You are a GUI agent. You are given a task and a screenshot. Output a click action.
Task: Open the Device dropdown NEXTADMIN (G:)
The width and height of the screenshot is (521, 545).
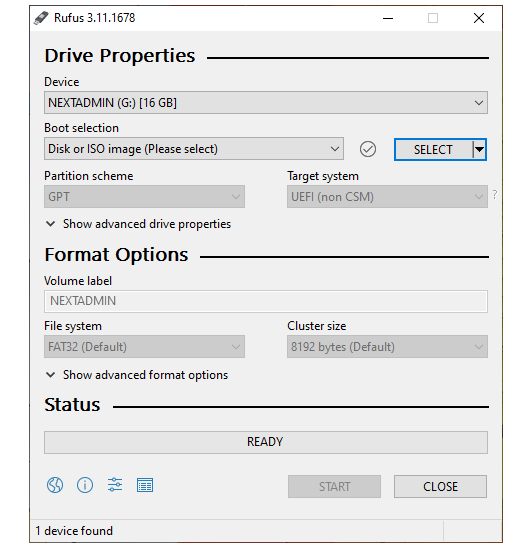[x=266, y=103]
